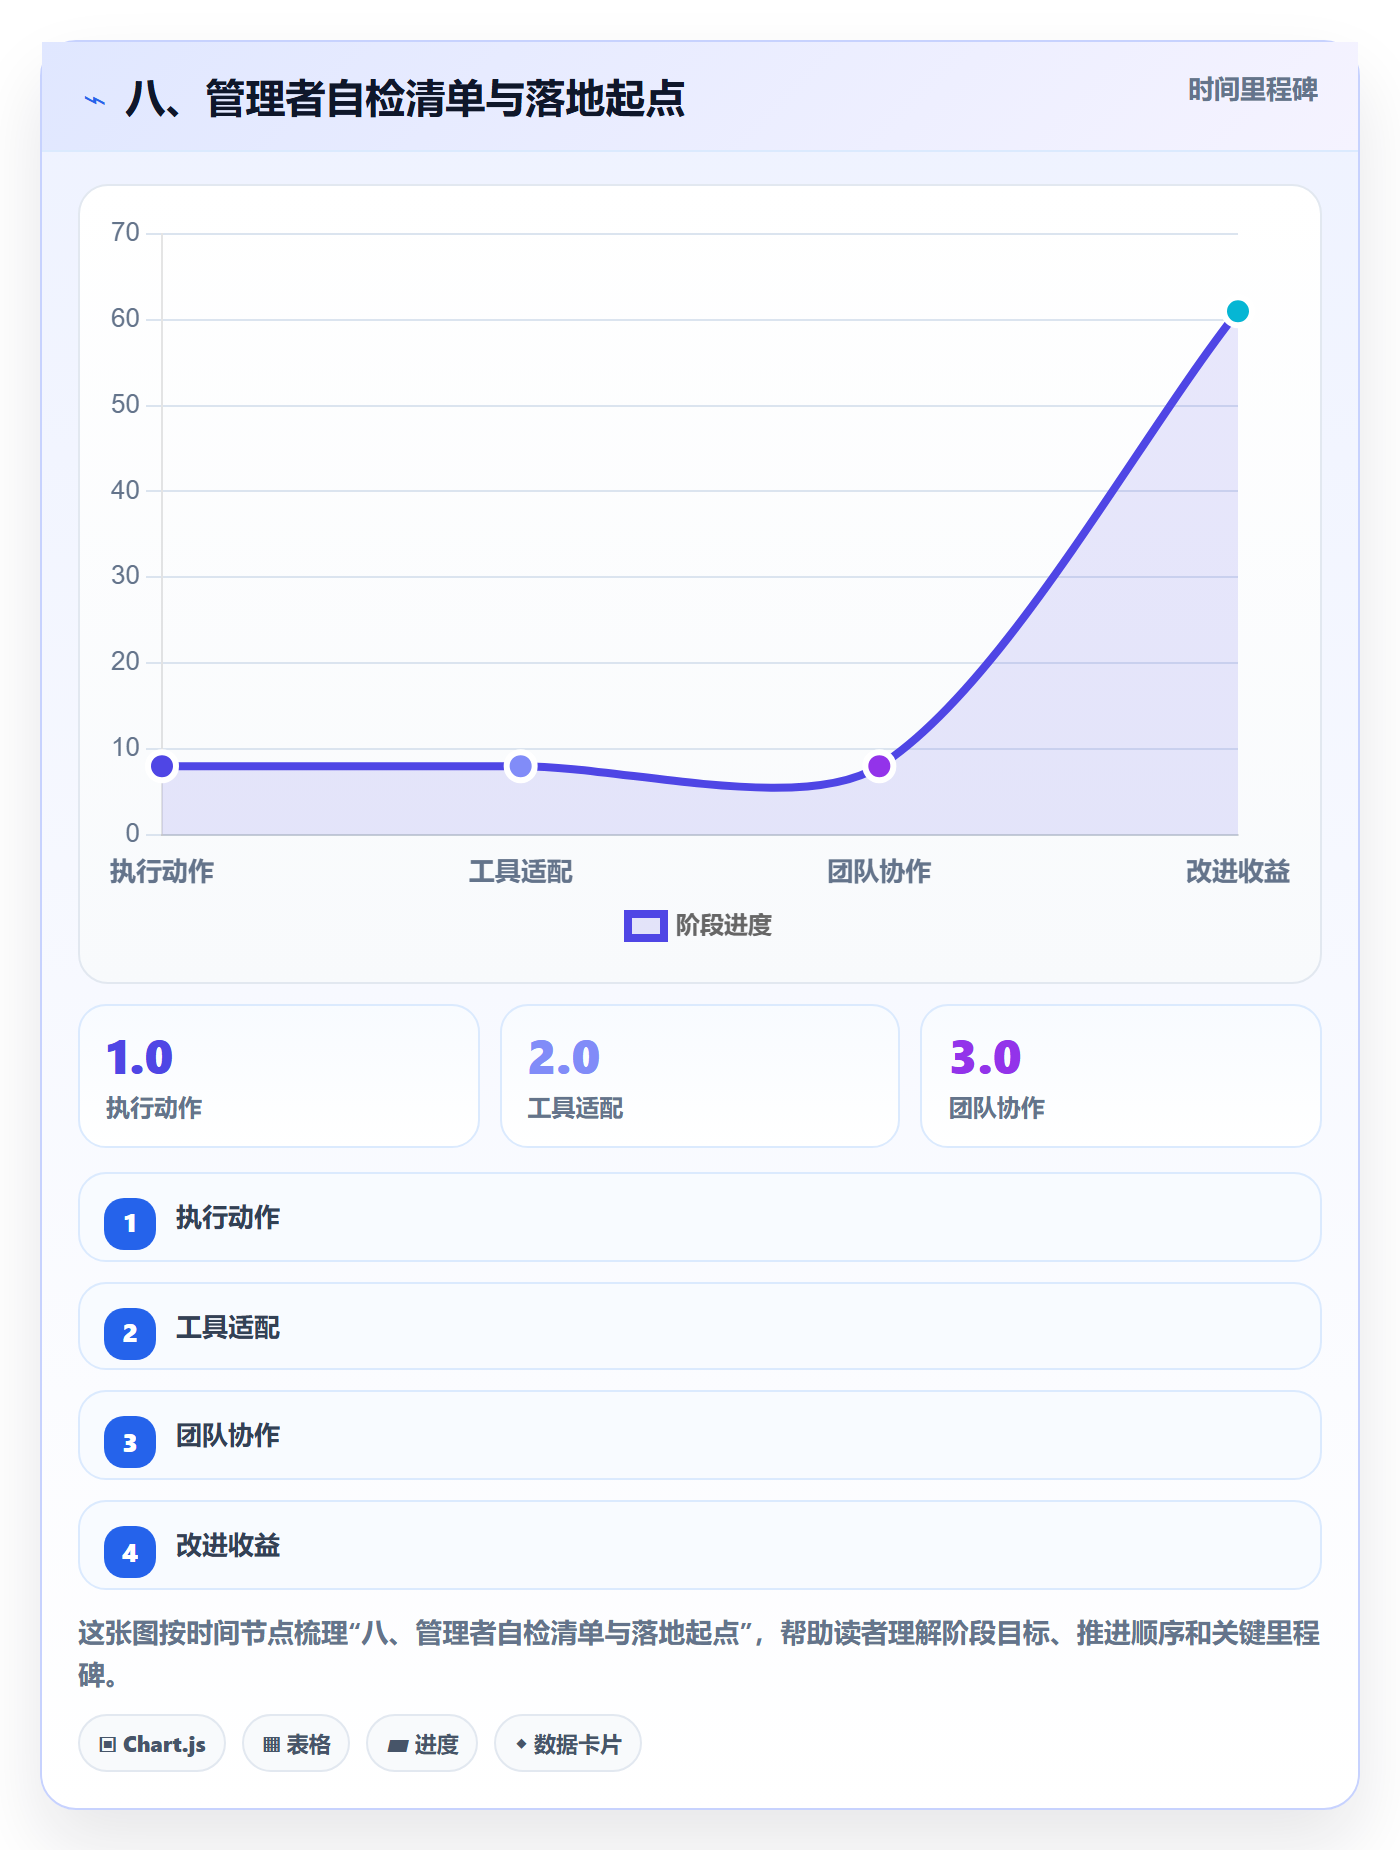Click the description paragraph starting with 这张图按时间节点

(x=699, y=1653)
